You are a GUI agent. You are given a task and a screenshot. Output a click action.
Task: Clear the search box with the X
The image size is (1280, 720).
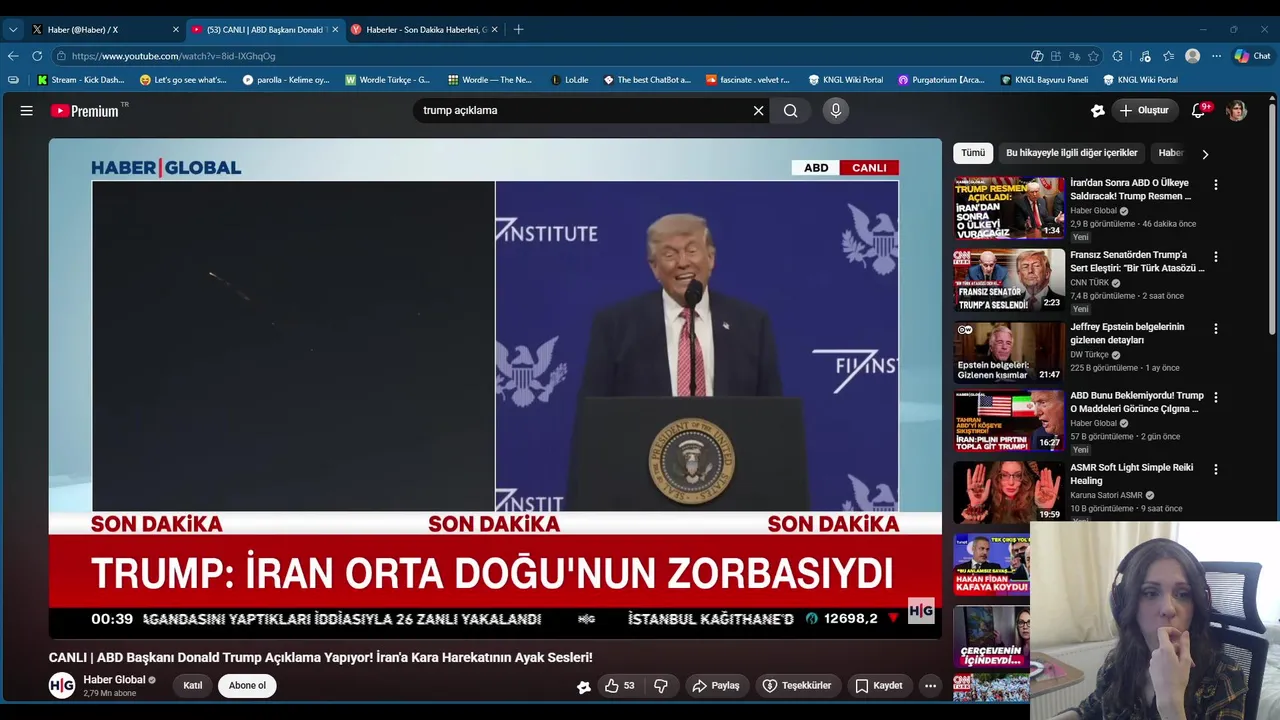[x=758, y=111]
